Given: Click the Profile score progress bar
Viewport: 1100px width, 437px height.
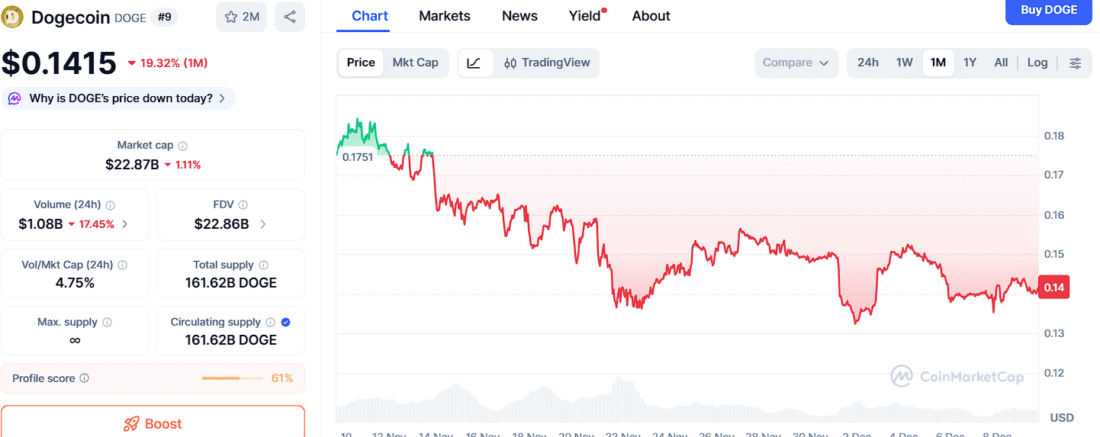Looking at the screenshot, I should 232,378.
